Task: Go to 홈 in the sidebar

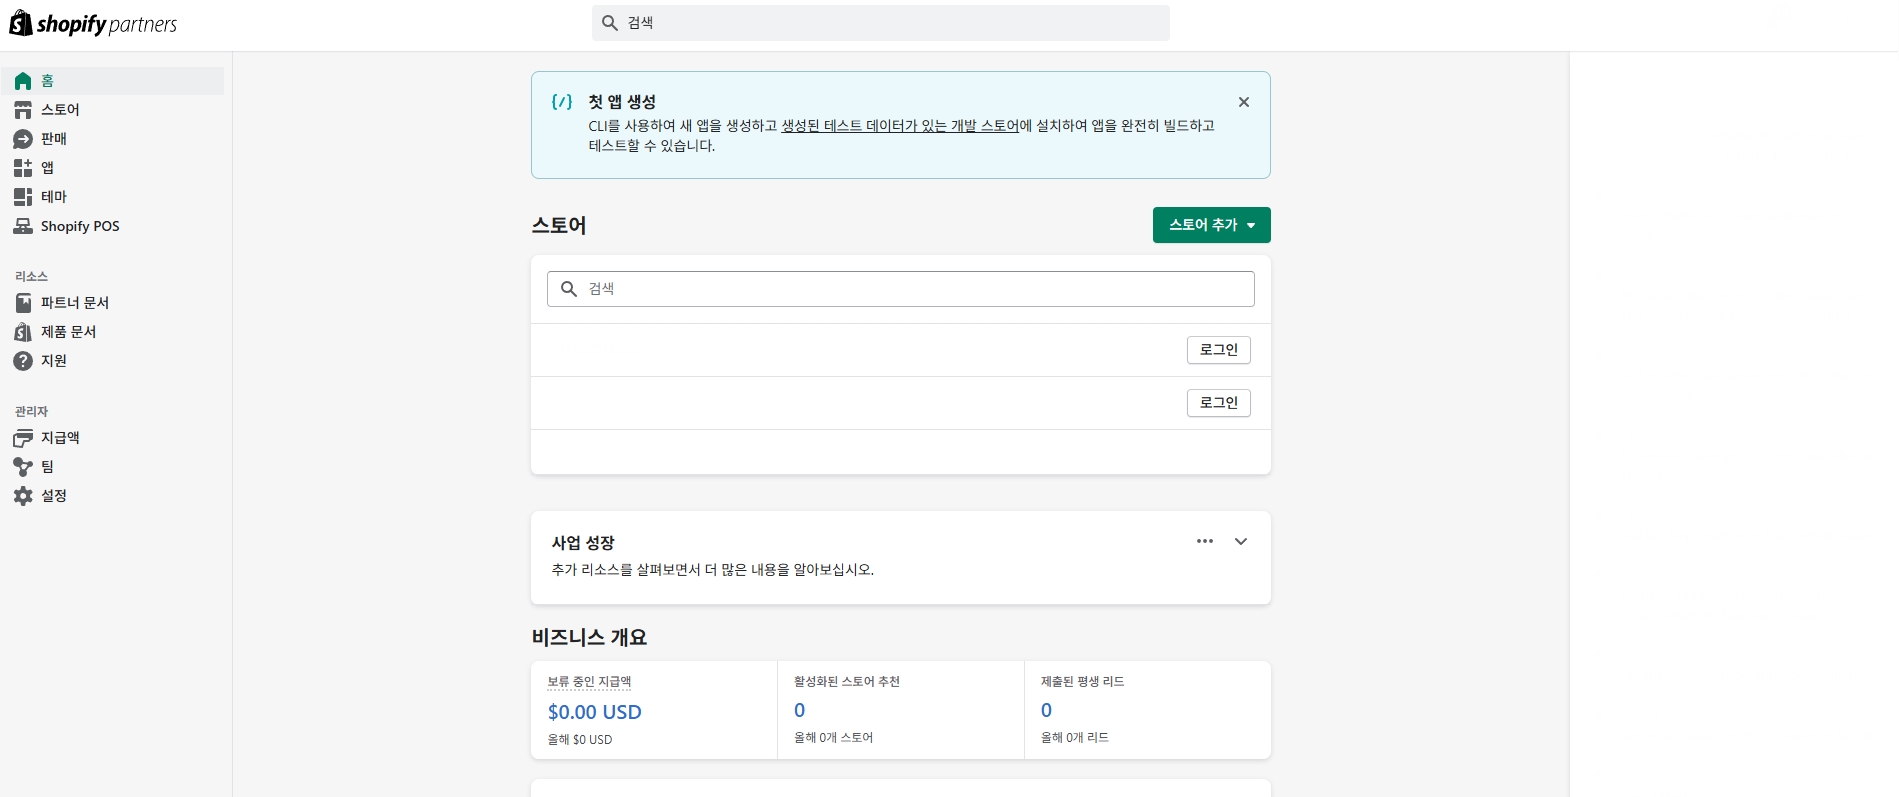Action: pos(47,81)
